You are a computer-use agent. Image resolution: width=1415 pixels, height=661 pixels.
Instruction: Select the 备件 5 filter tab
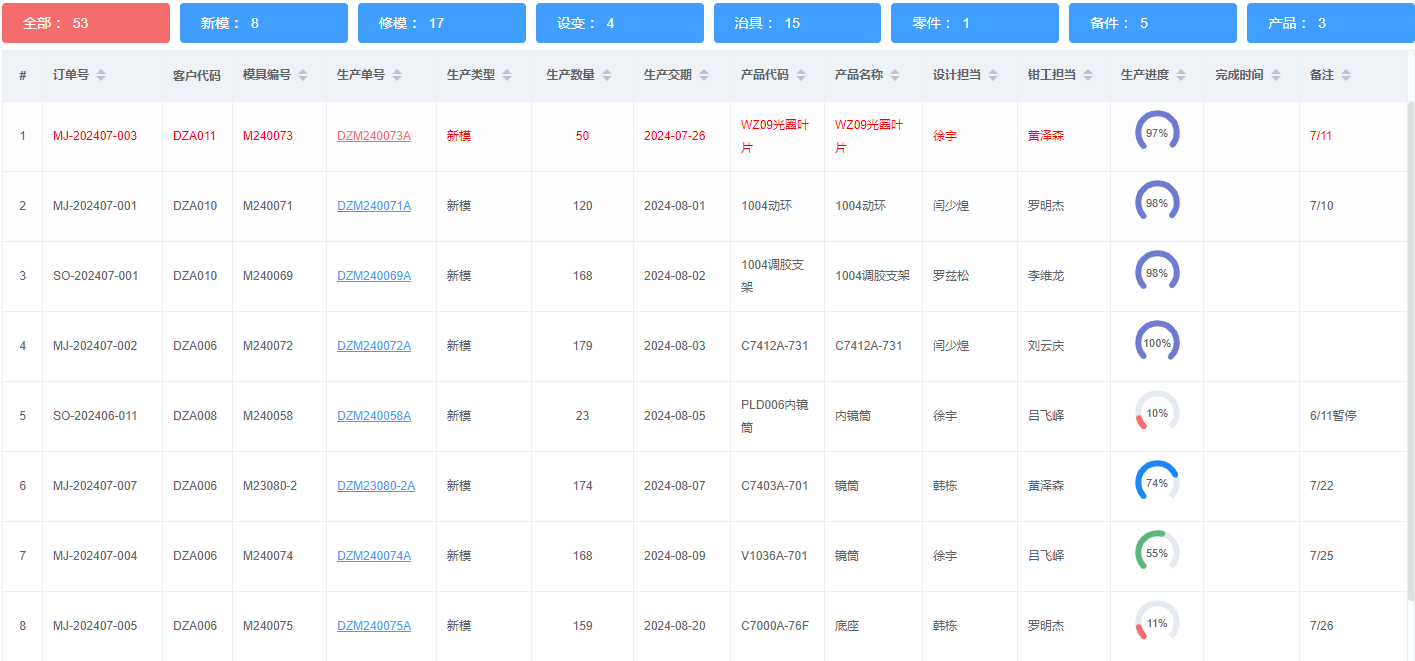coord(1153,23)
